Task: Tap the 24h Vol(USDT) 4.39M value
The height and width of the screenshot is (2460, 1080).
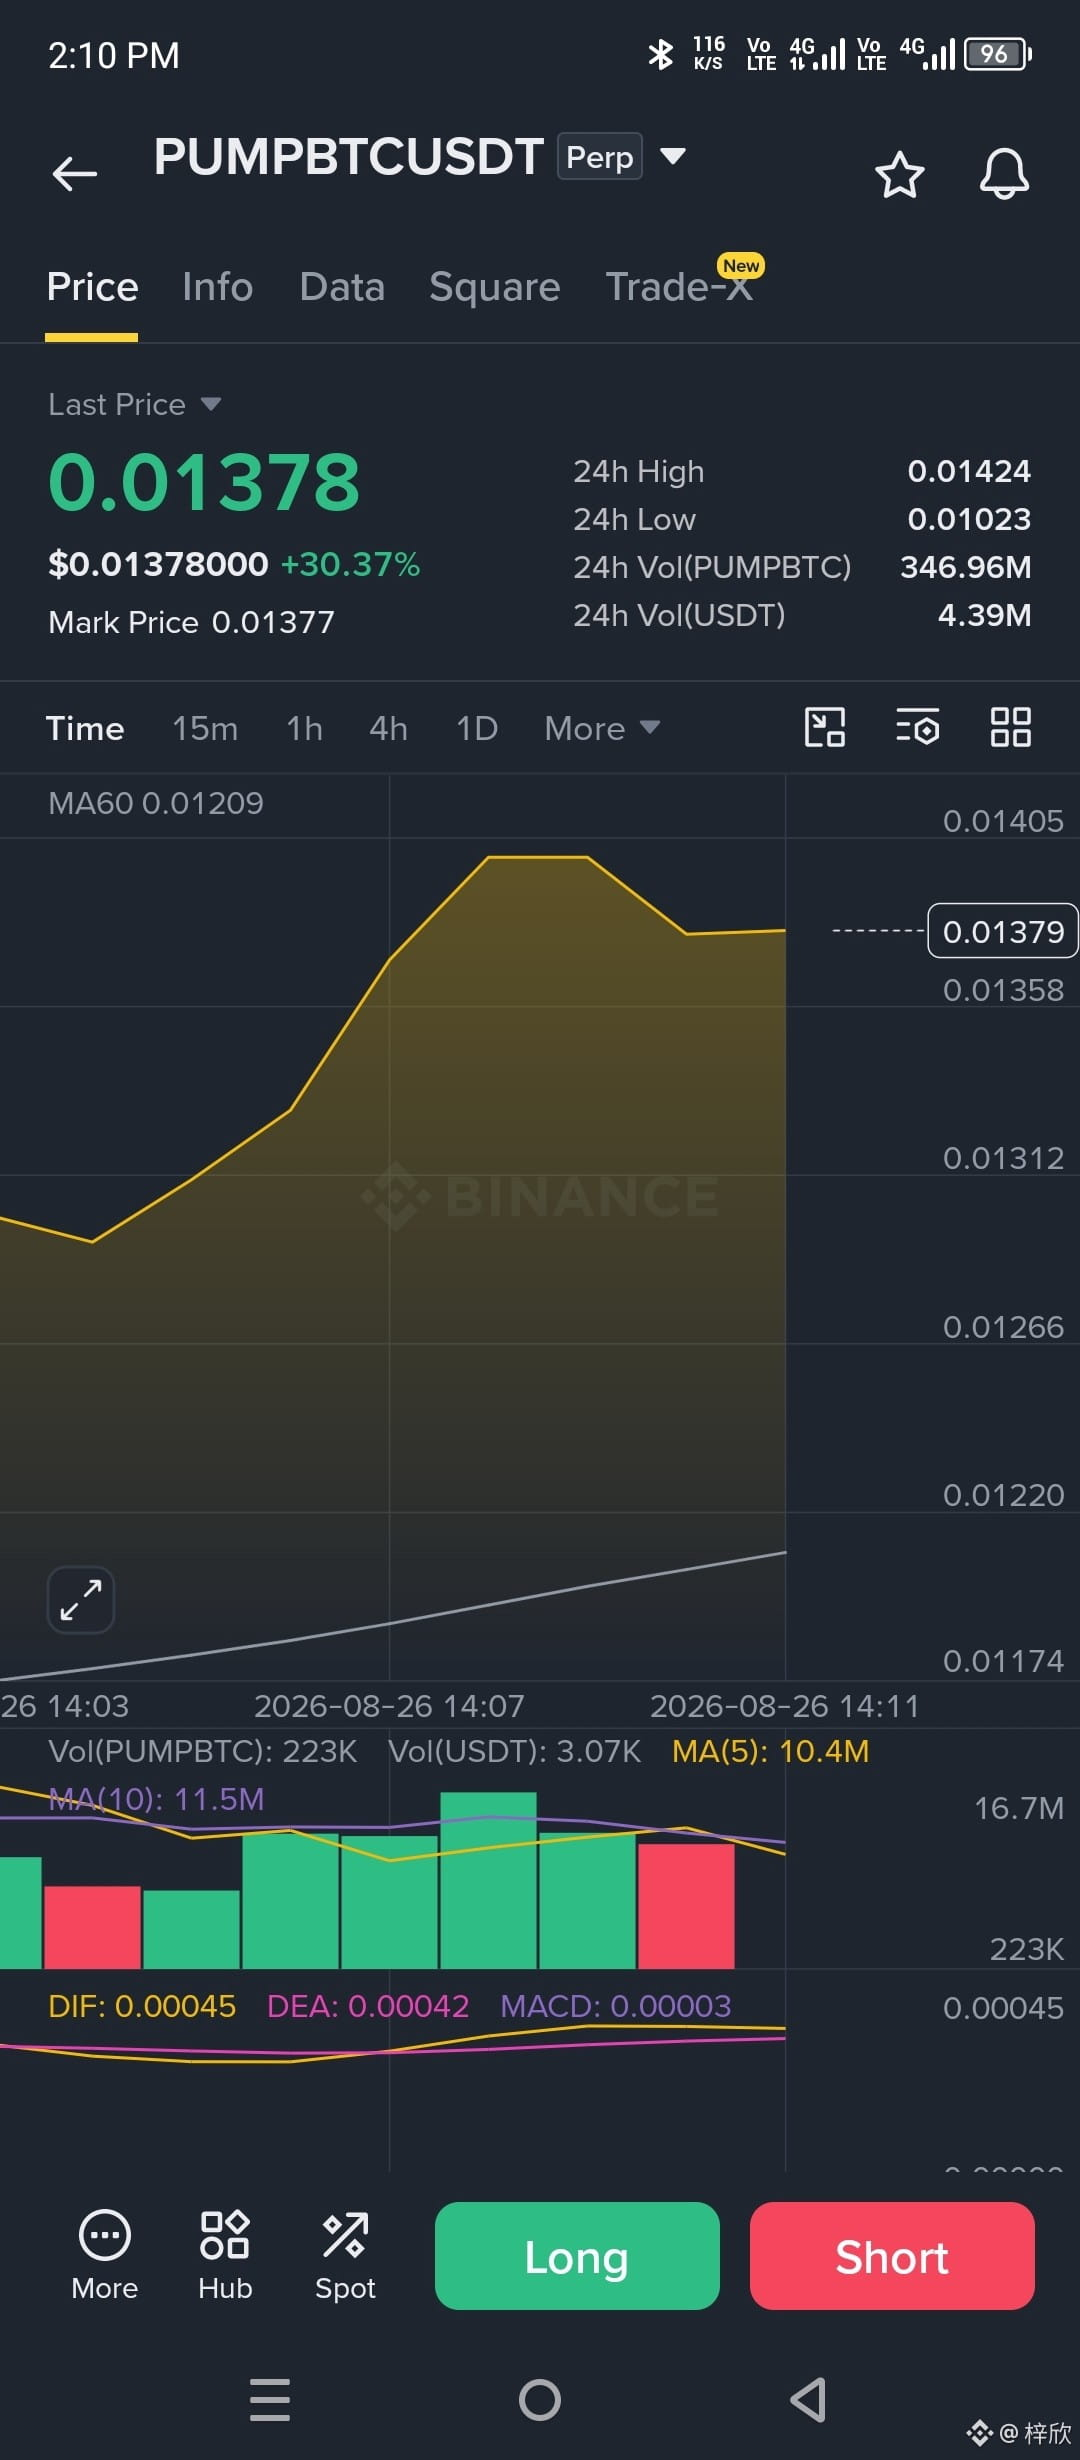Action: click(984, 615)
